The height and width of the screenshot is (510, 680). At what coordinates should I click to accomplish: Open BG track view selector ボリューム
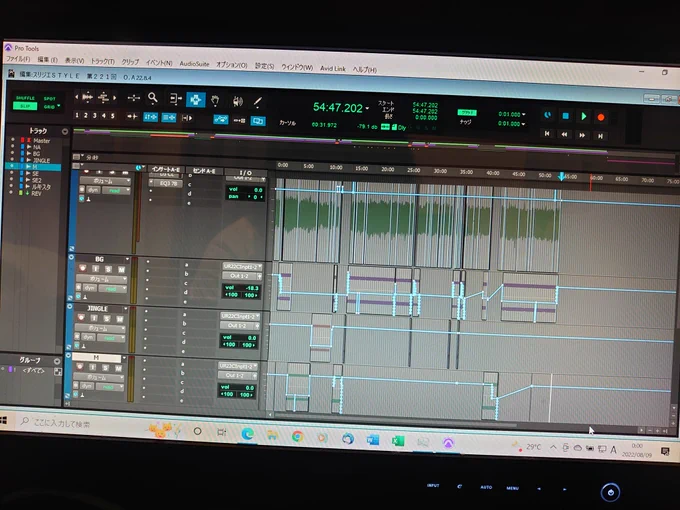tap(102, 279)
